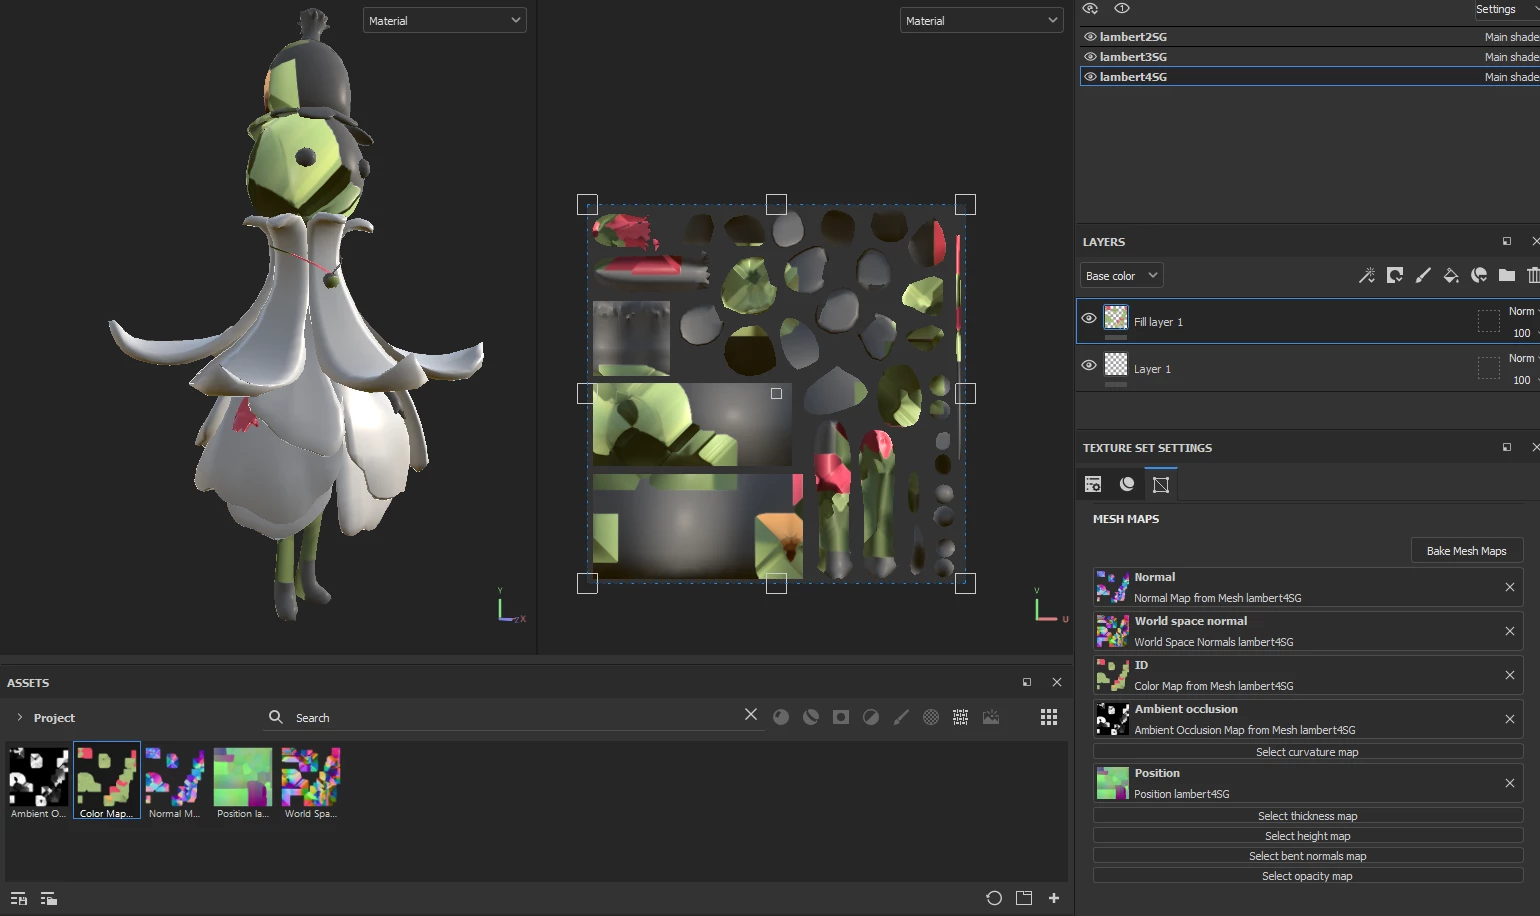
Task: Add a fill layer with bucket icon
Action: click(1451, 275)
